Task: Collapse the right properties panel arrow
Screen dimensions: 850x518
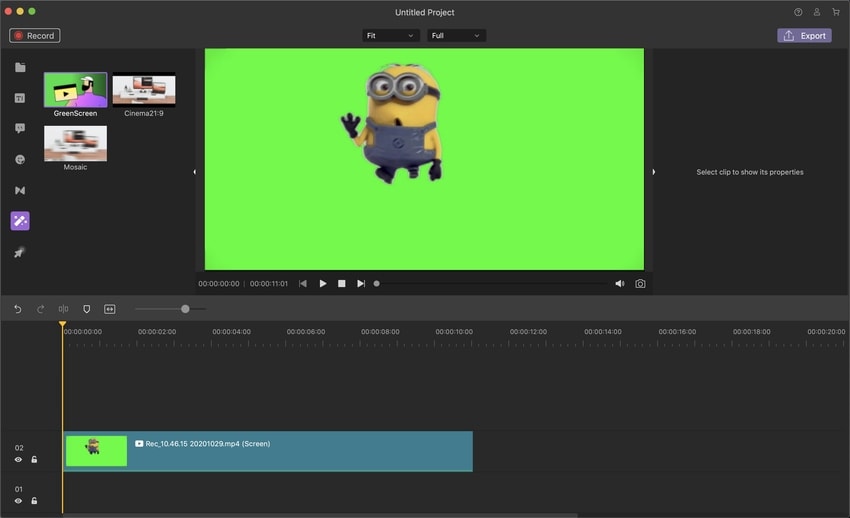Action: pyautogui.click(x=654, y=172)
